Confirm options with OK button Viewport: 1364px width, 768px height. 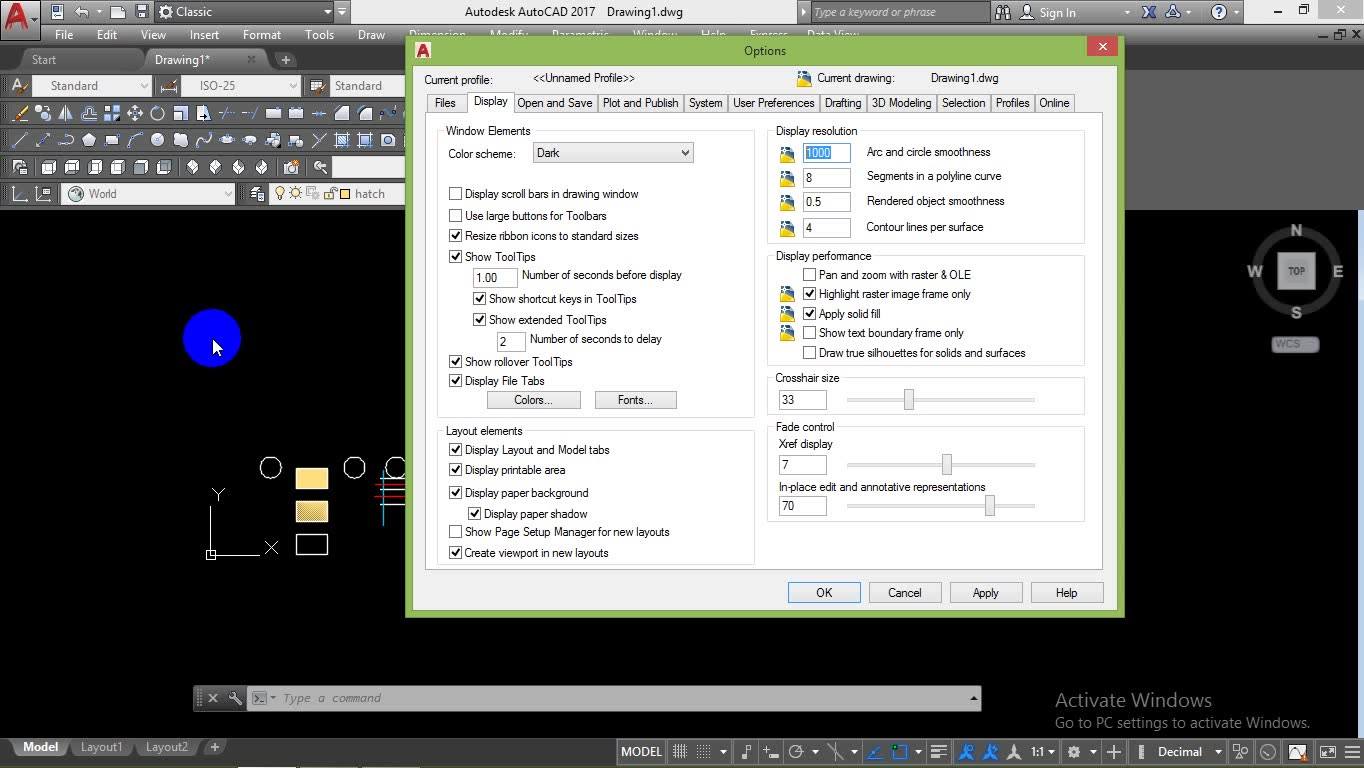point(824,593)
